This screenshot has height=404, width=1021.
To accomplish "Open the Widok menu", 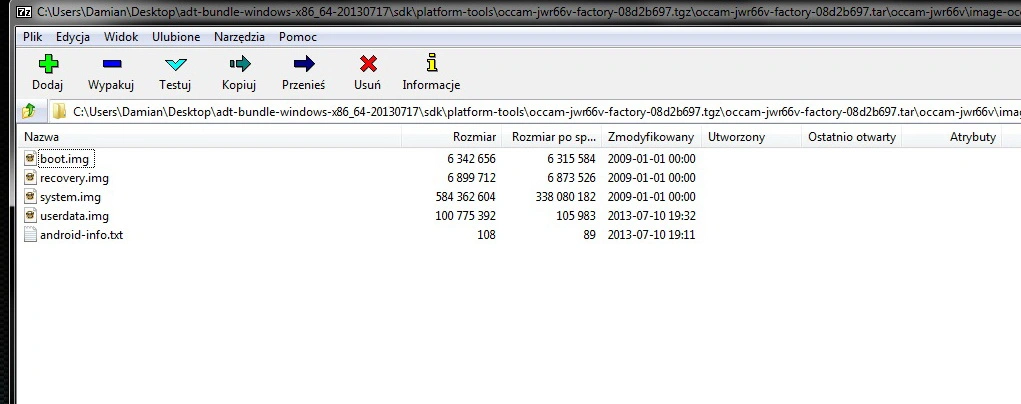I will [x=121, y=37].
